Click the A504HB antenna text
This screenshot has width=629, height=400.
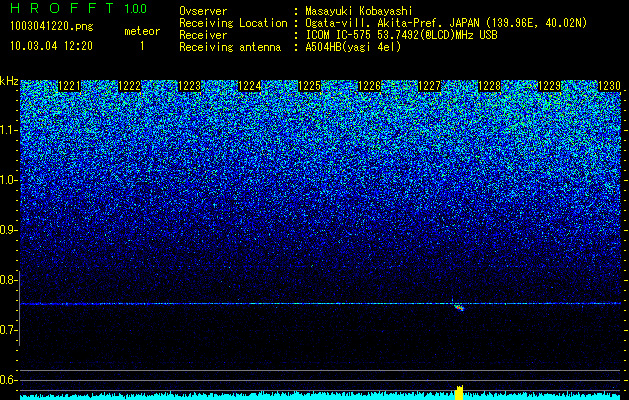coord(353,47)
